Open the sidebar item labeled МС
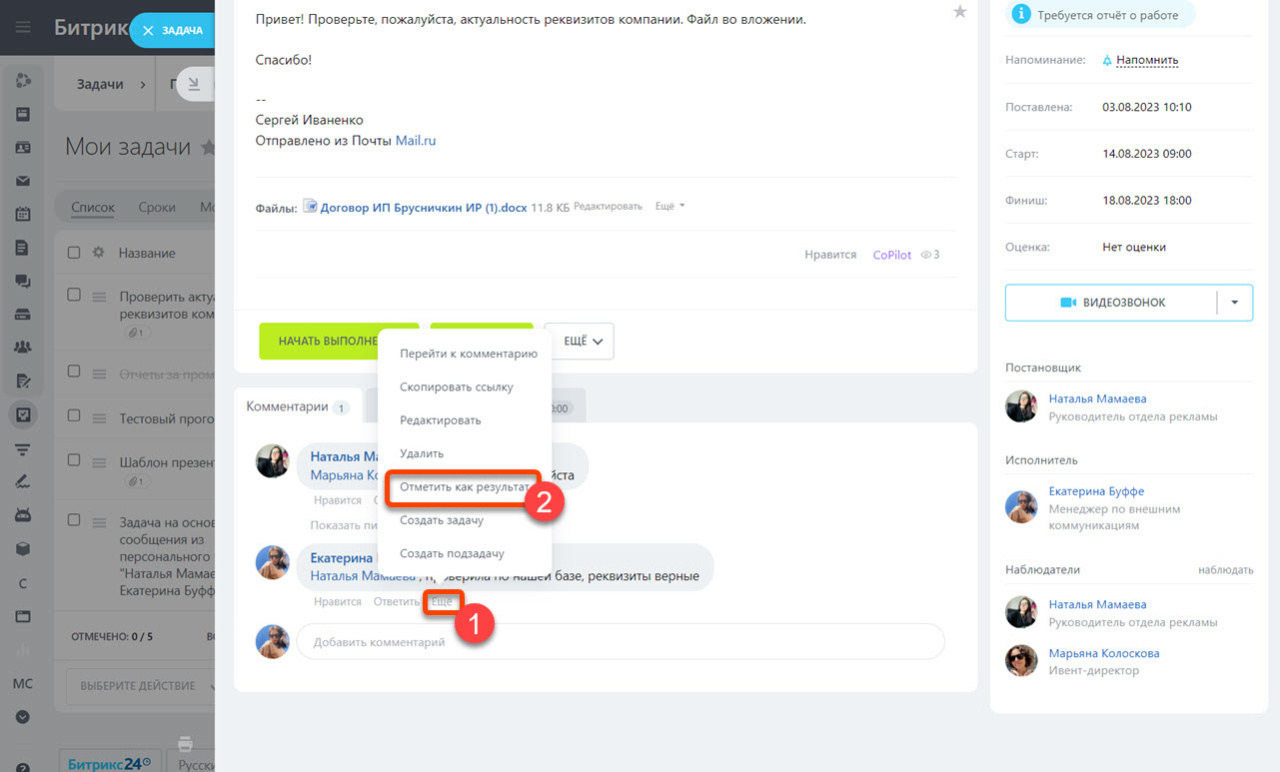1280x772 pixels. pyautogui.click(x=22, y=684)
